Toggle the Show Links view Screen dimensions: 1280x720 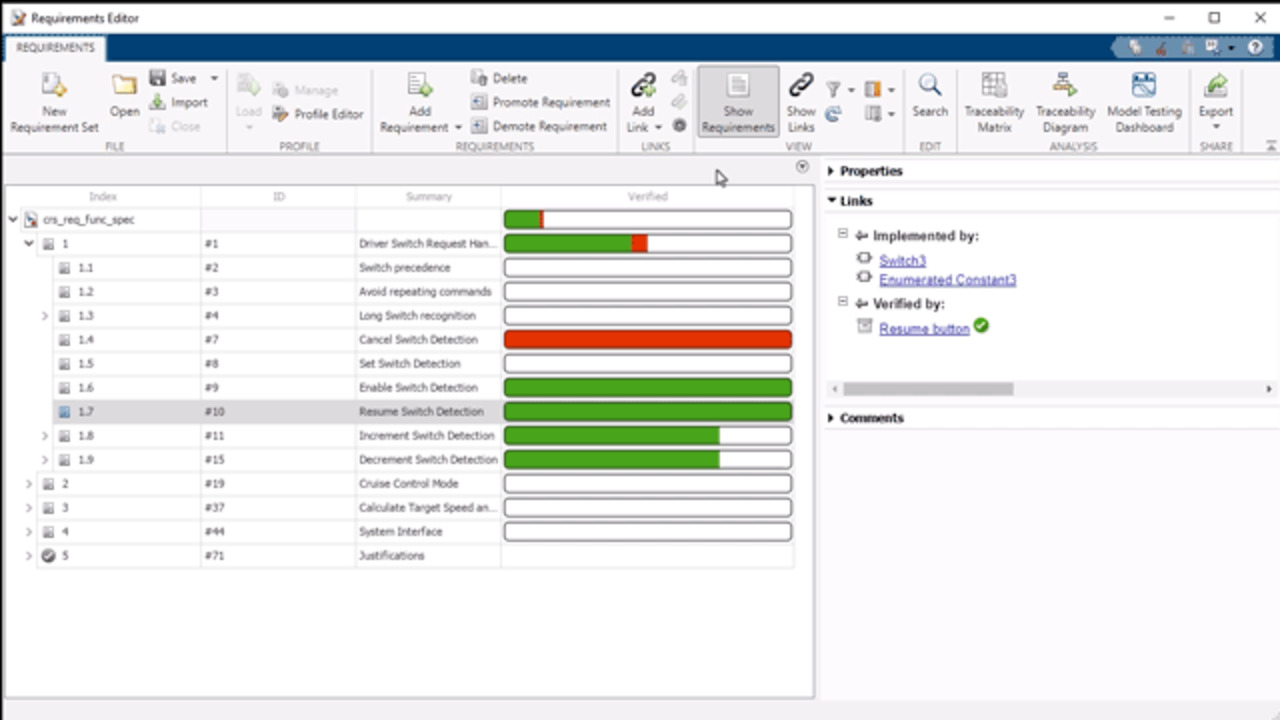pyautogui.click(x=800, y=102)
